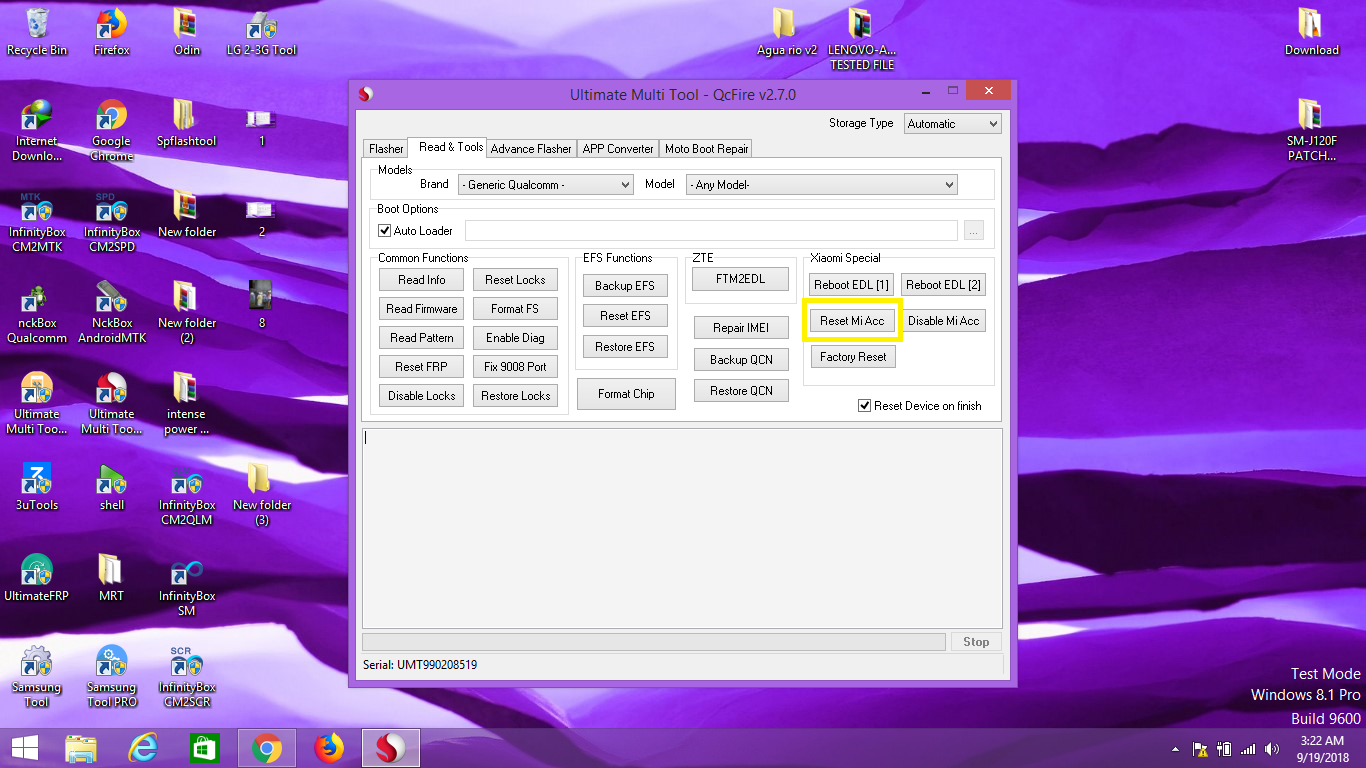Click the Windows Start button
1366x768 pixels.
(24, 748)
